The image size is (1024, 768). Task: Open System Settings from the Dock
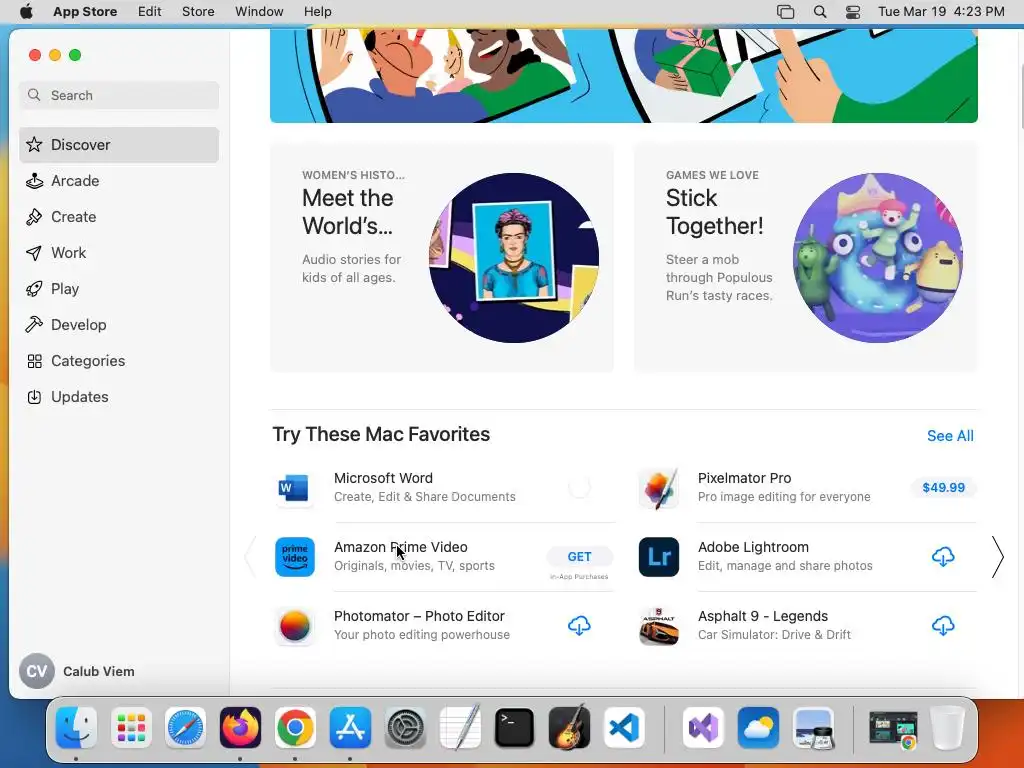point(405,728)
